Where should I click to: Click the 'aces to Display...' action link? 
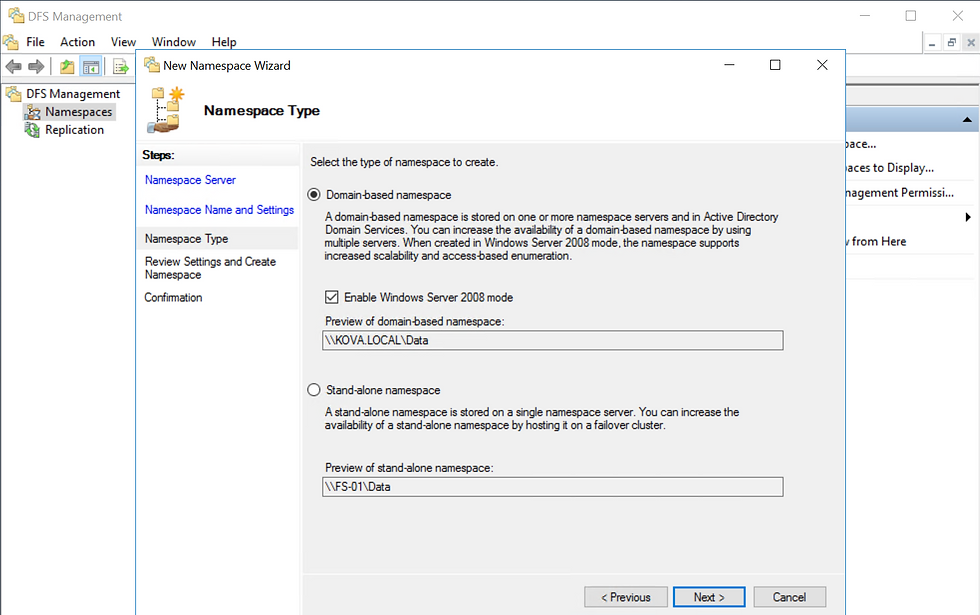(x=890, y=168)
